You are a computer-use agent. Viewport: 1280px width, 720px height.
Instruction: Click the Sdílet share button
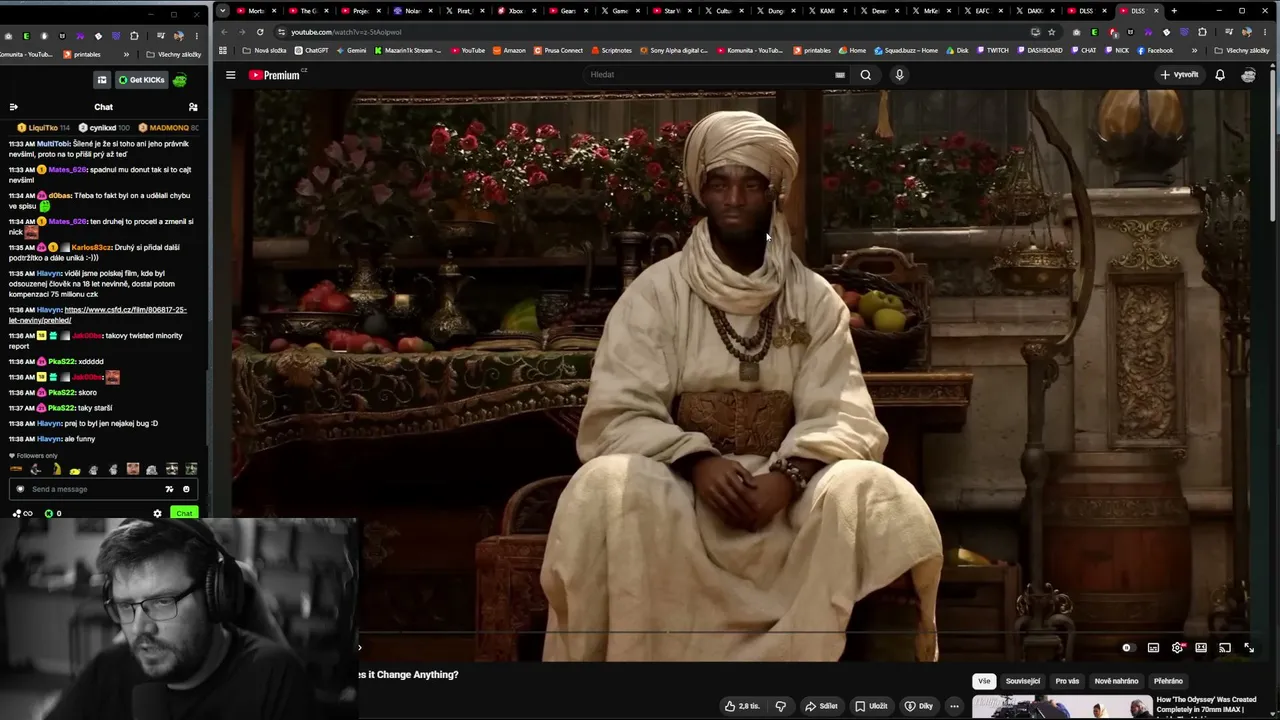tap(822, 706)
